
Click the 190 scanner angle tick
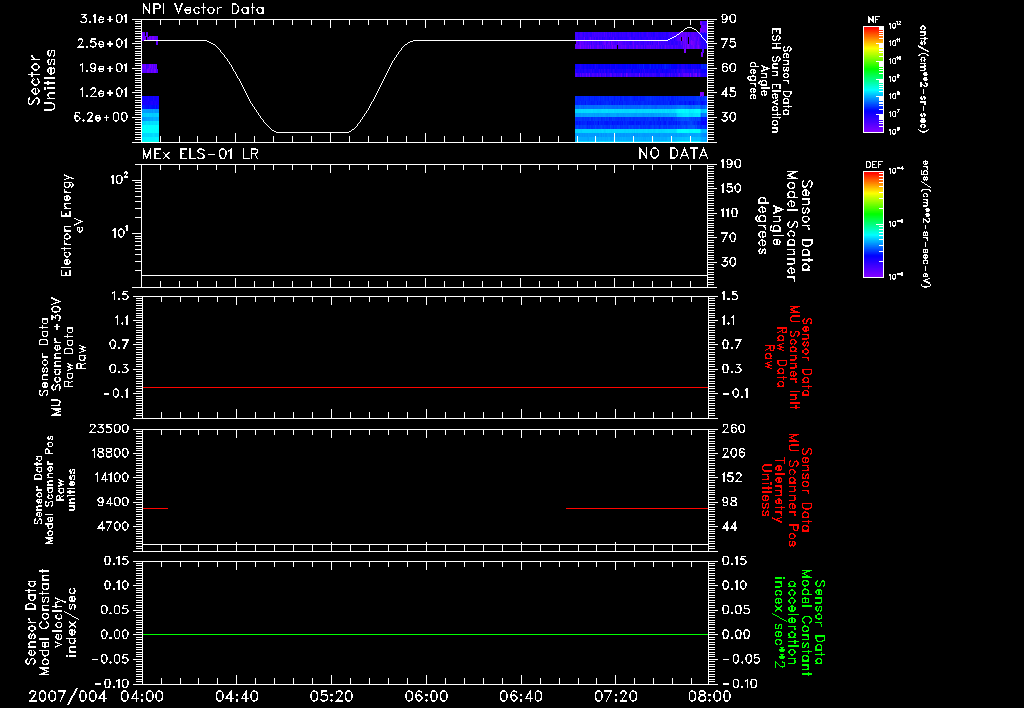[731, 164]
